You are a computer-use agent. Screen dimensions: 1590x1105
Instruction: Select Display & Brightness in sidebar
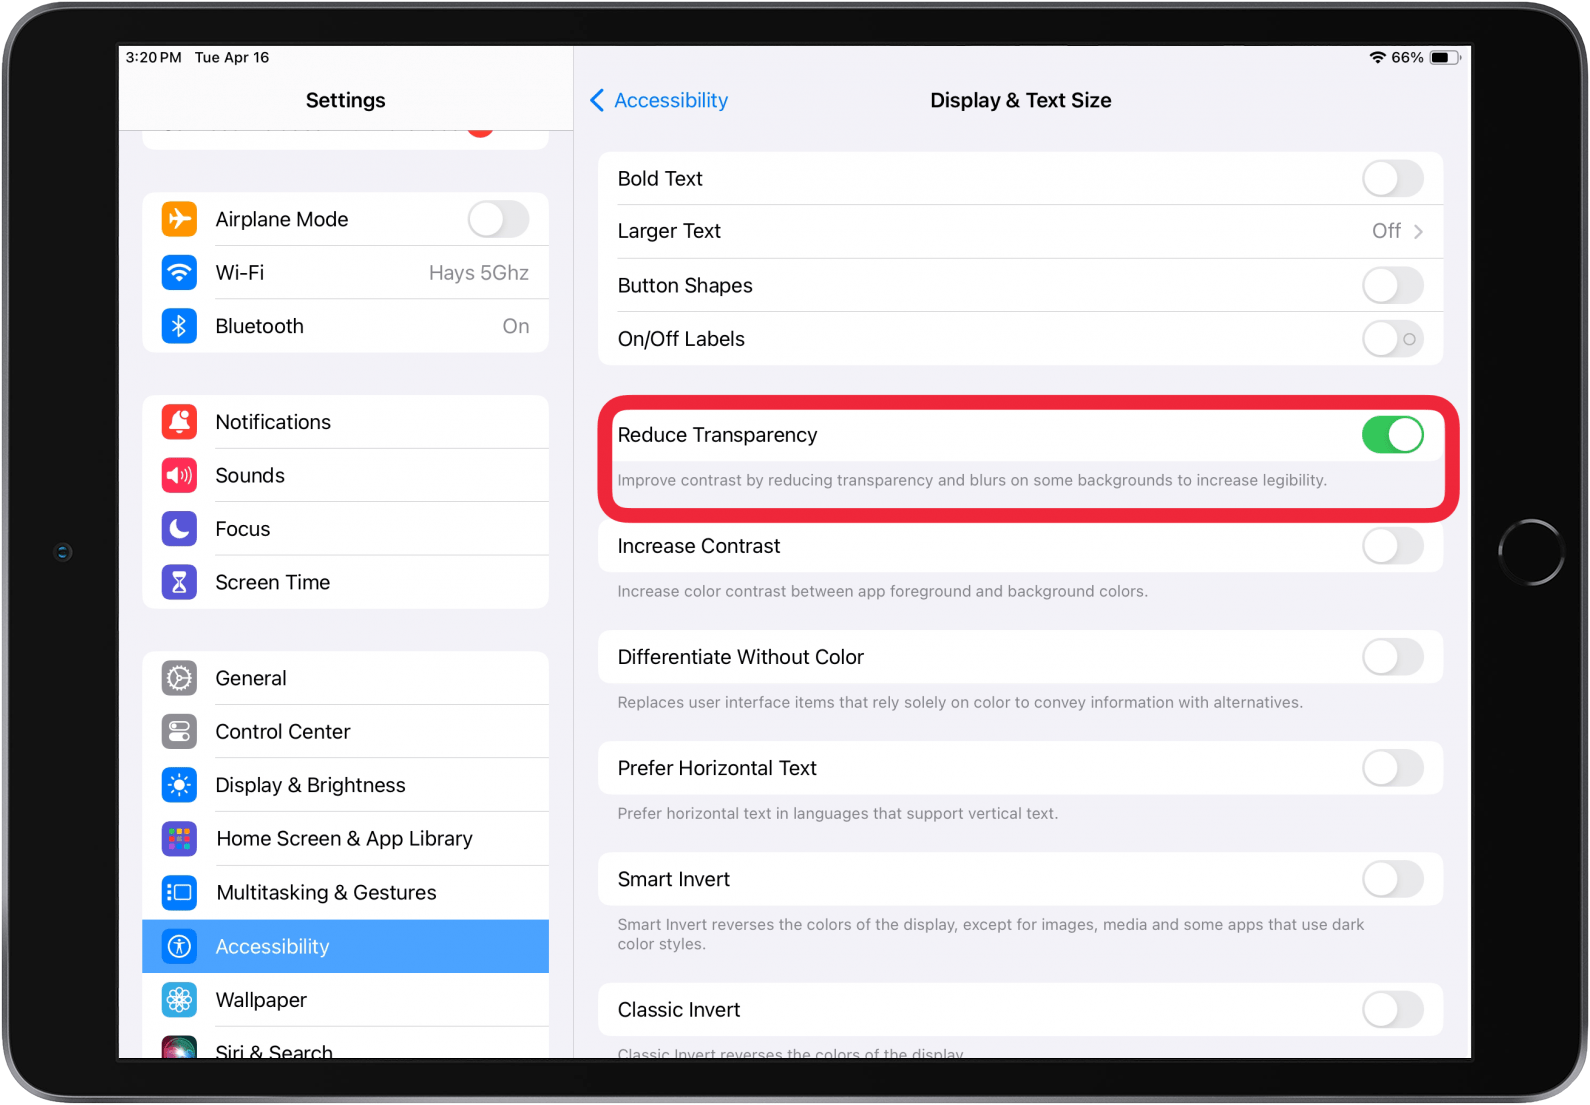310,785
